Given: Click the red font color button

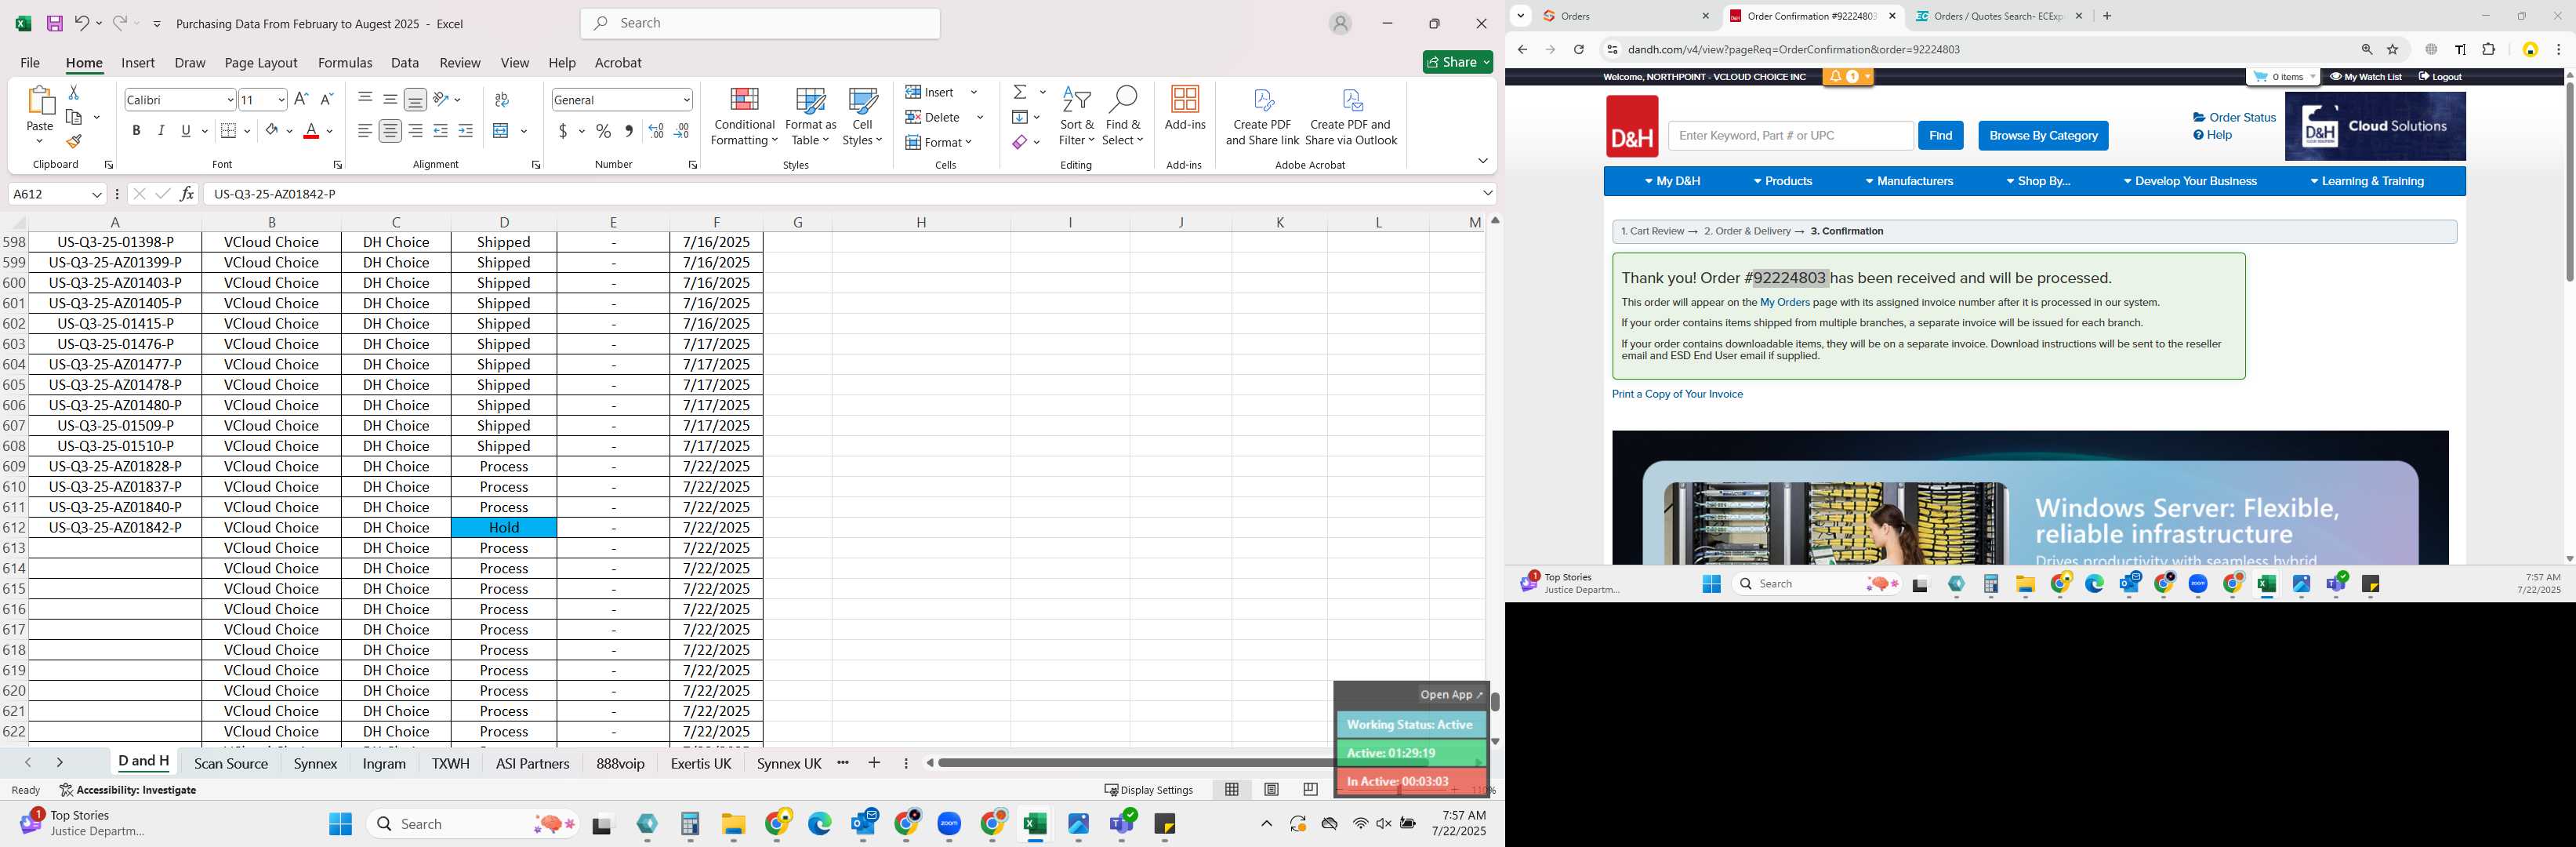Looking at the screenshot, I should click(x=311, y=131).
